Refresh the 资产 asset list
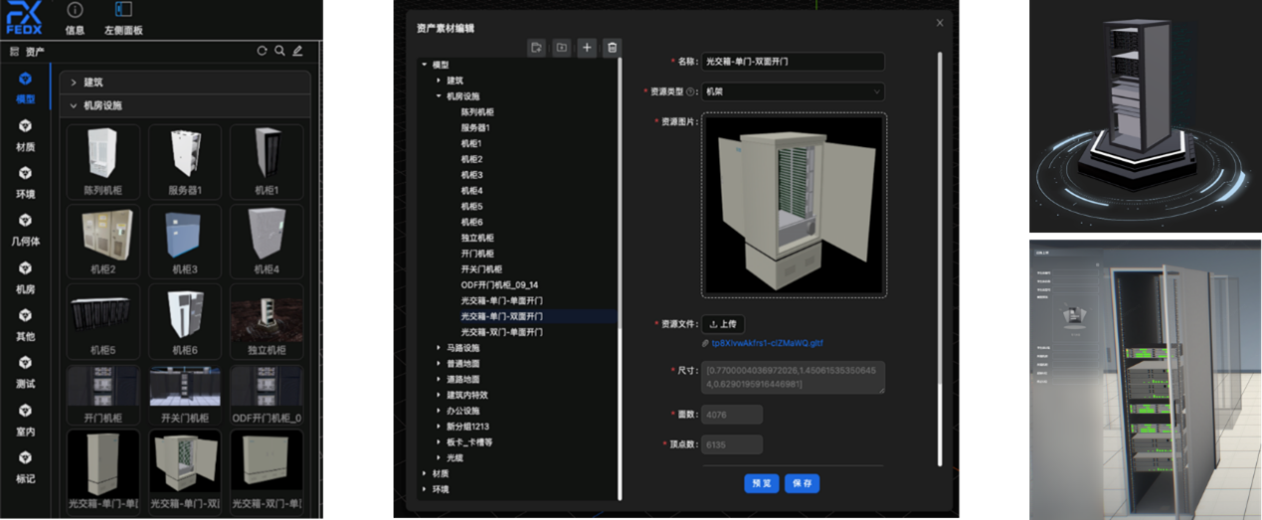The image size is (1262, 520). [262, 51]
